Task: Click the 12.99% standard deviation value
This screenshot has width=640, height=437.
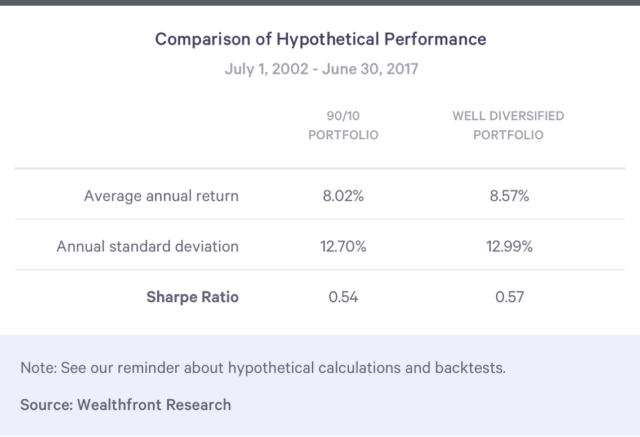Action: click(x=508, y=246)
